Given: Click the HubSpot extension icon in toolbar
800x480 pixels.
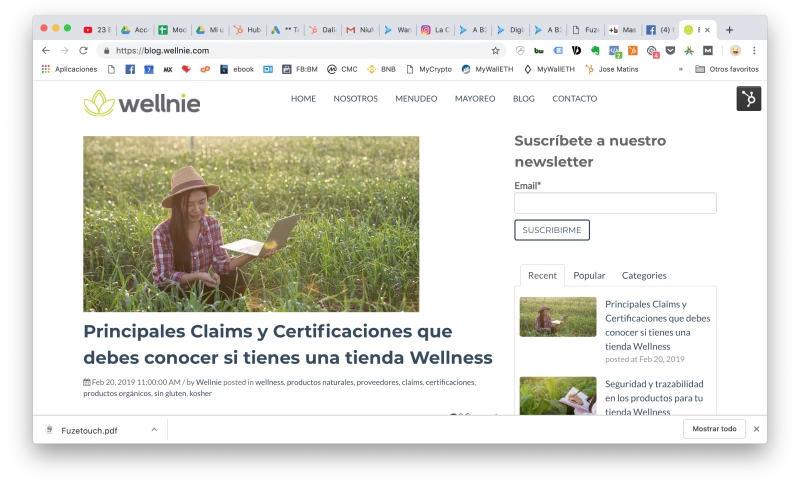Looking at the screenshot, I should point(633,50).
